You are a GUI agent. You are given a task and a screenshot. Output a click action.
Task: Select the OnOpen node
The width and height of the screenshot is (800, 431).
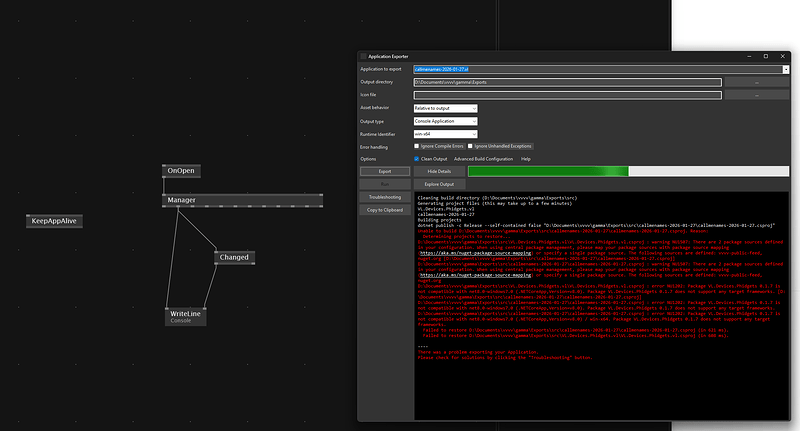pyautogui.click(x=181, y=171)
